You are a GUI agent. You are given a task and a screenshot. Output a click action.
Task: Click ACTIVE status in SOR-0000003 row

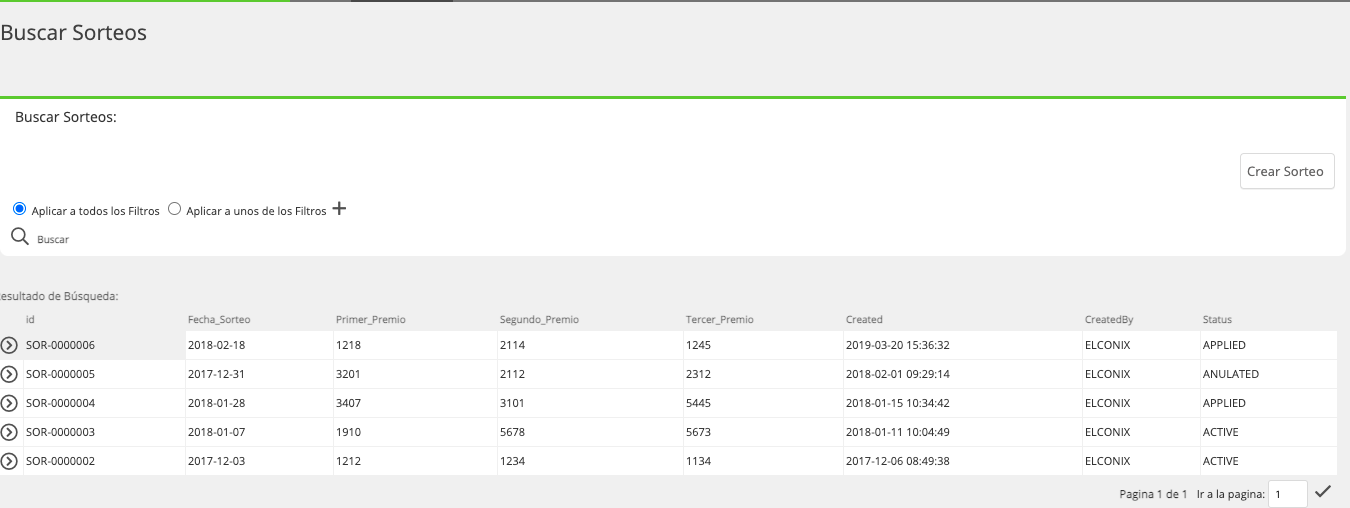tap(1220, 432)
